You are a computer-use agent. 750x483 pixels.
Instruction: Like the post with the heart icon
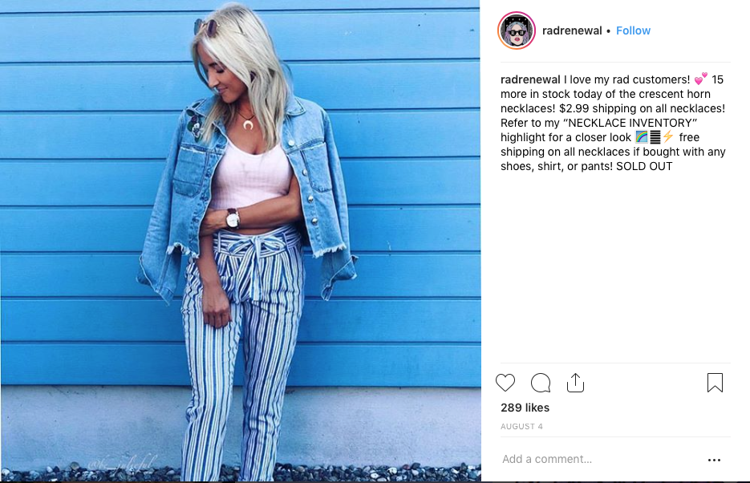tap(505, 383)
